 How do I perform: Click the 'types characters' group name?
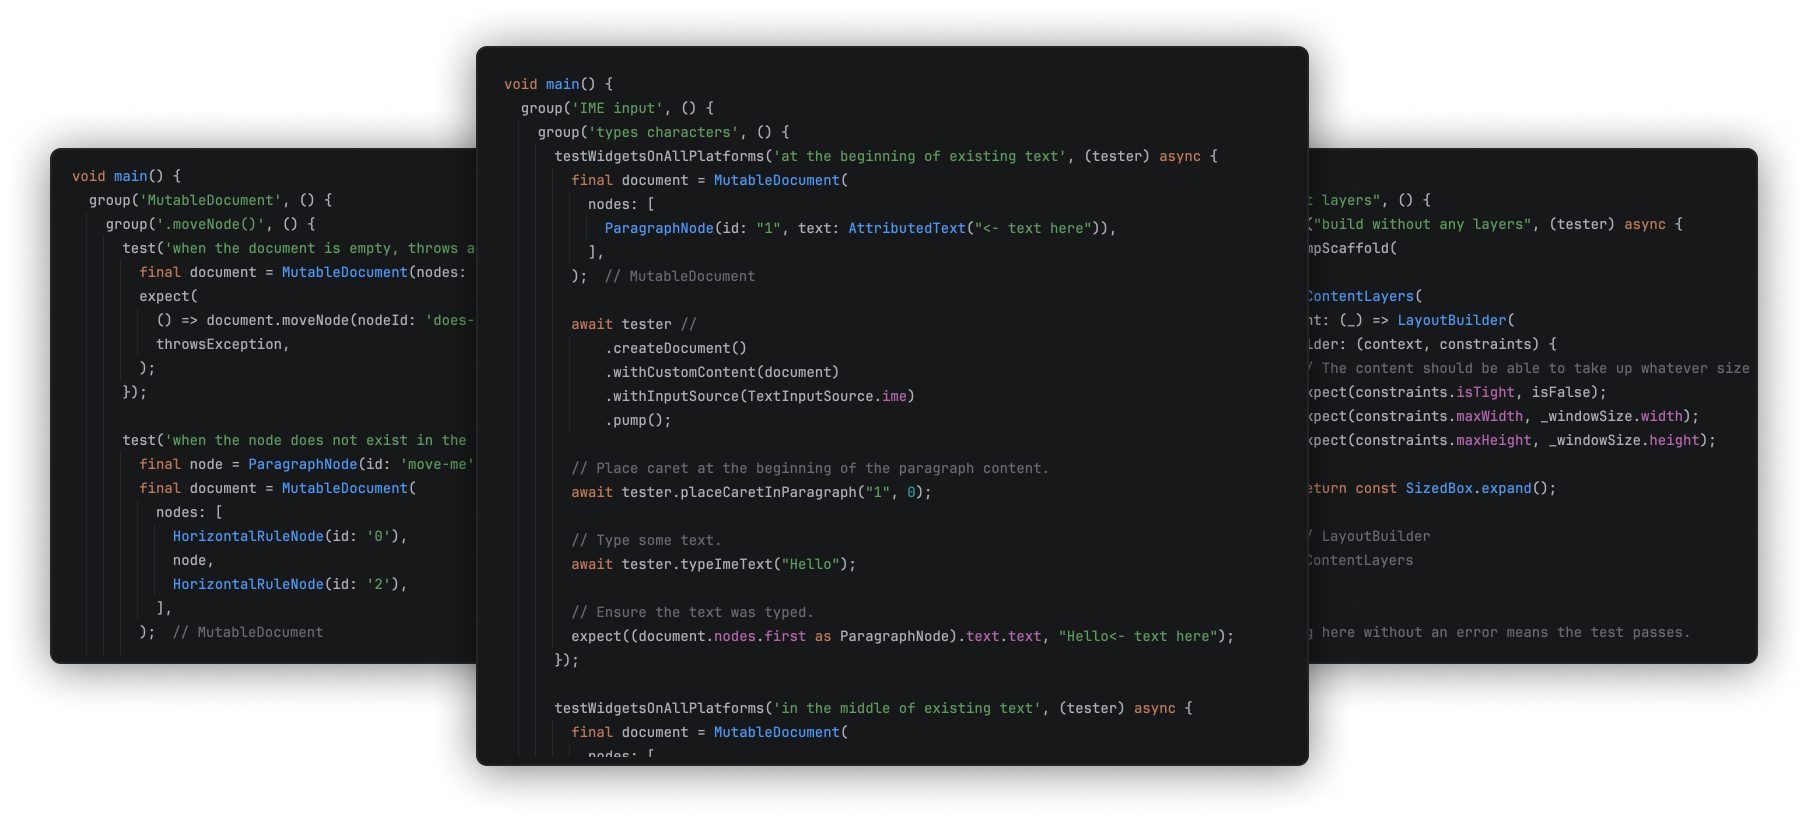664,132
